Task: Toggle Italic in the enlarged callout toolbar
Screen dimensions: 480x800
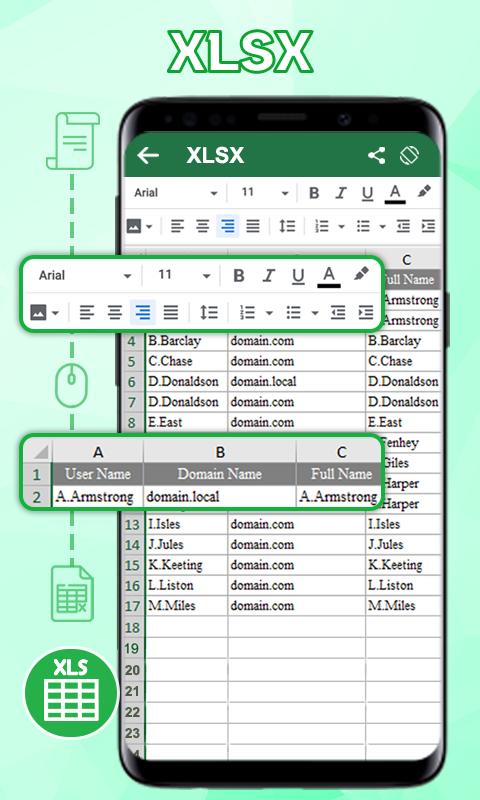Action: [268, 276]
